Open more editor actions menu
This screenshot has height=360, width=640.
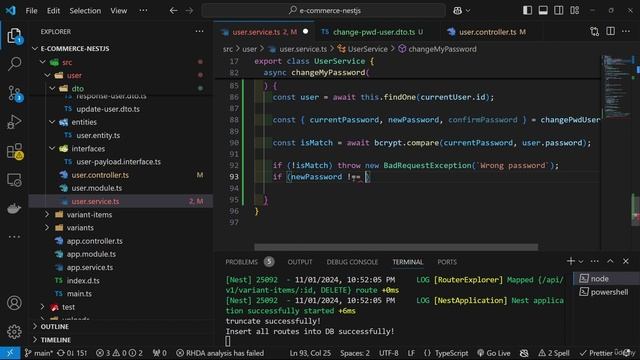[626, 31]
